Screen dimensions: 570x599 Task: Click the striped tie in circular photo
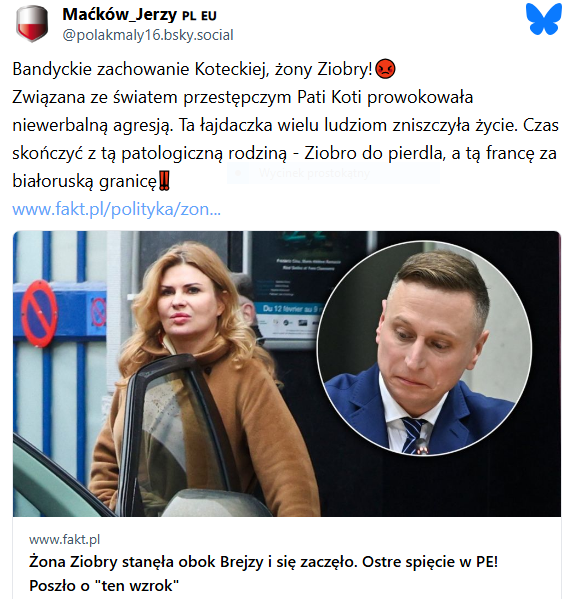coord(415,434)
